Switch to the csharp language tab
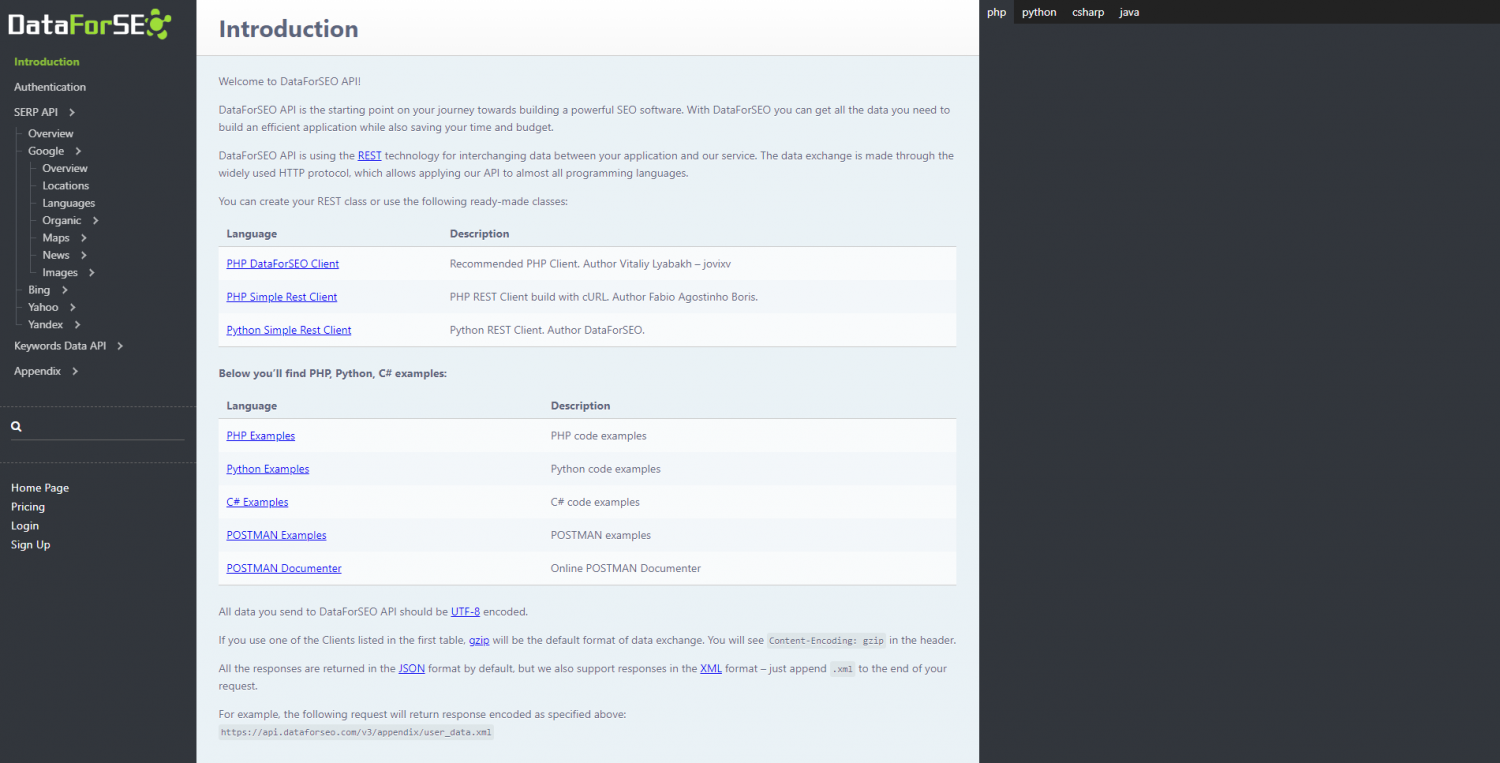 pos(1087,11)
